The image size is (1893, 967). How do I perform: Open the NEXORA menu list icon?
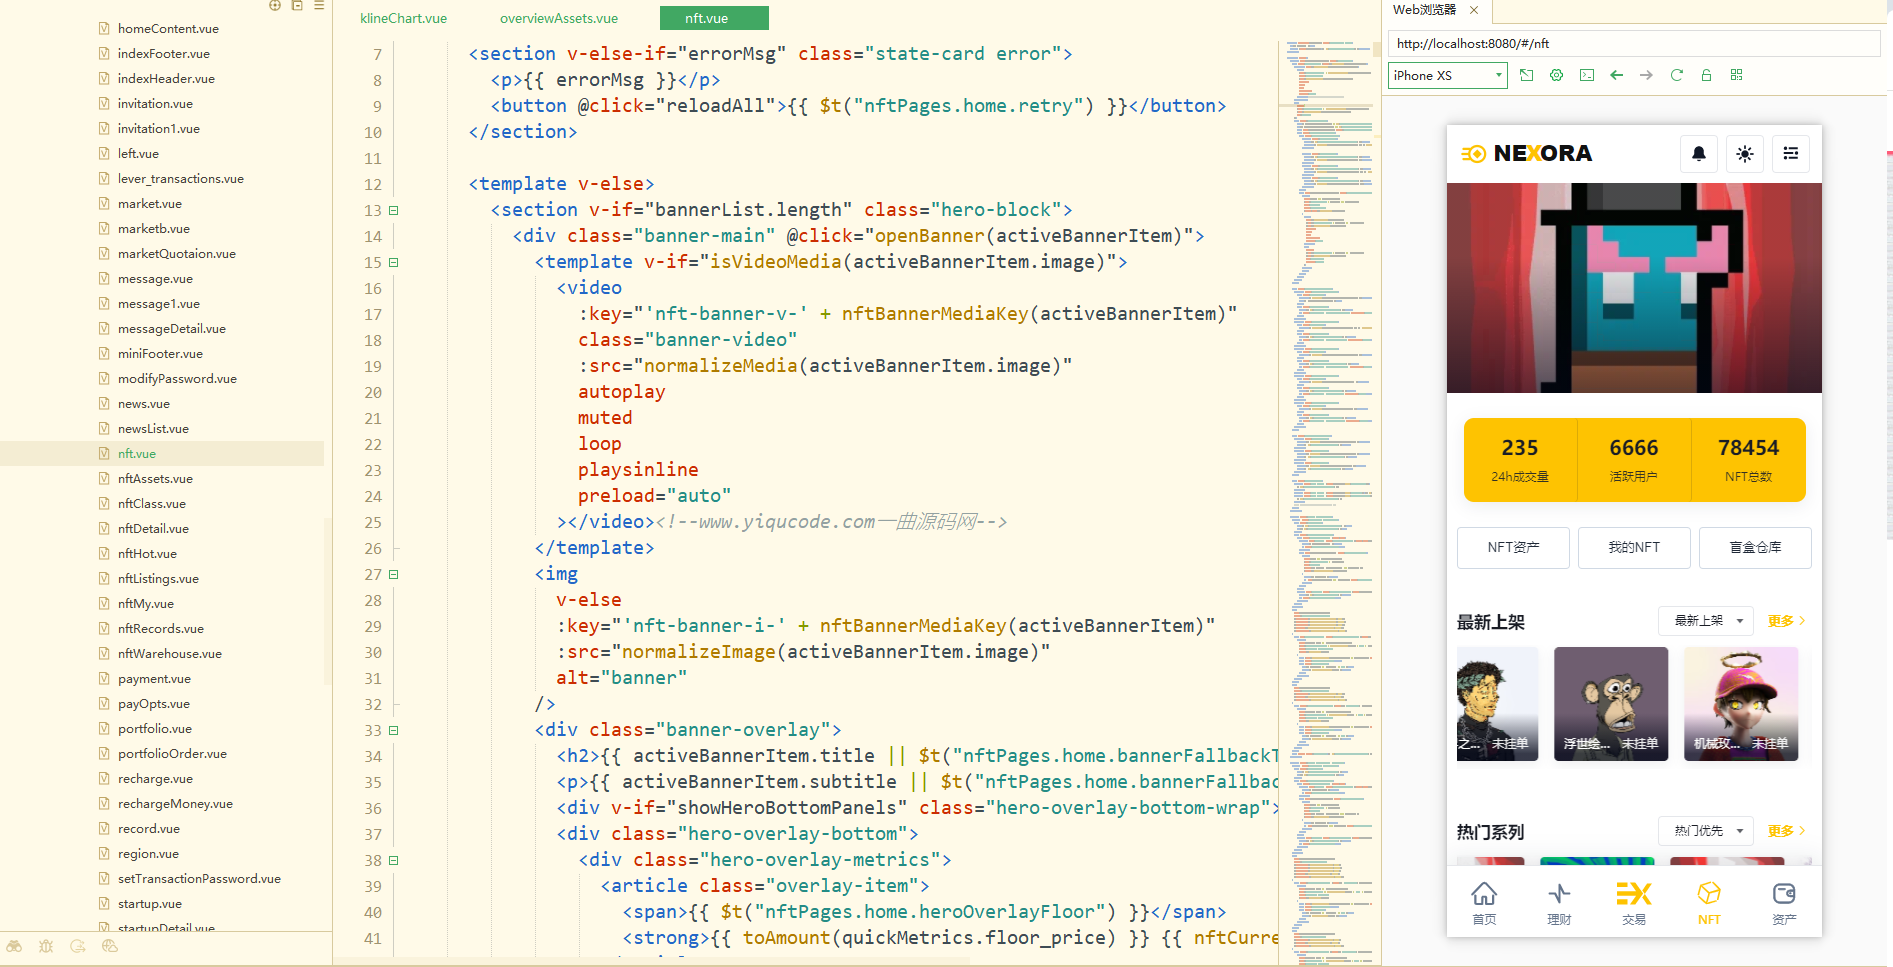(x=1791, y=154)
